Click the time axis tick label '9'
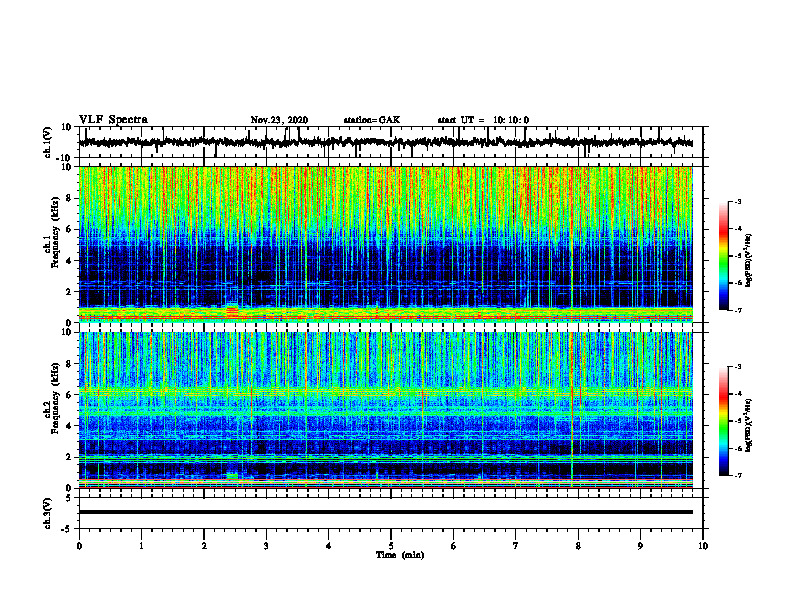 coord(640,546)
